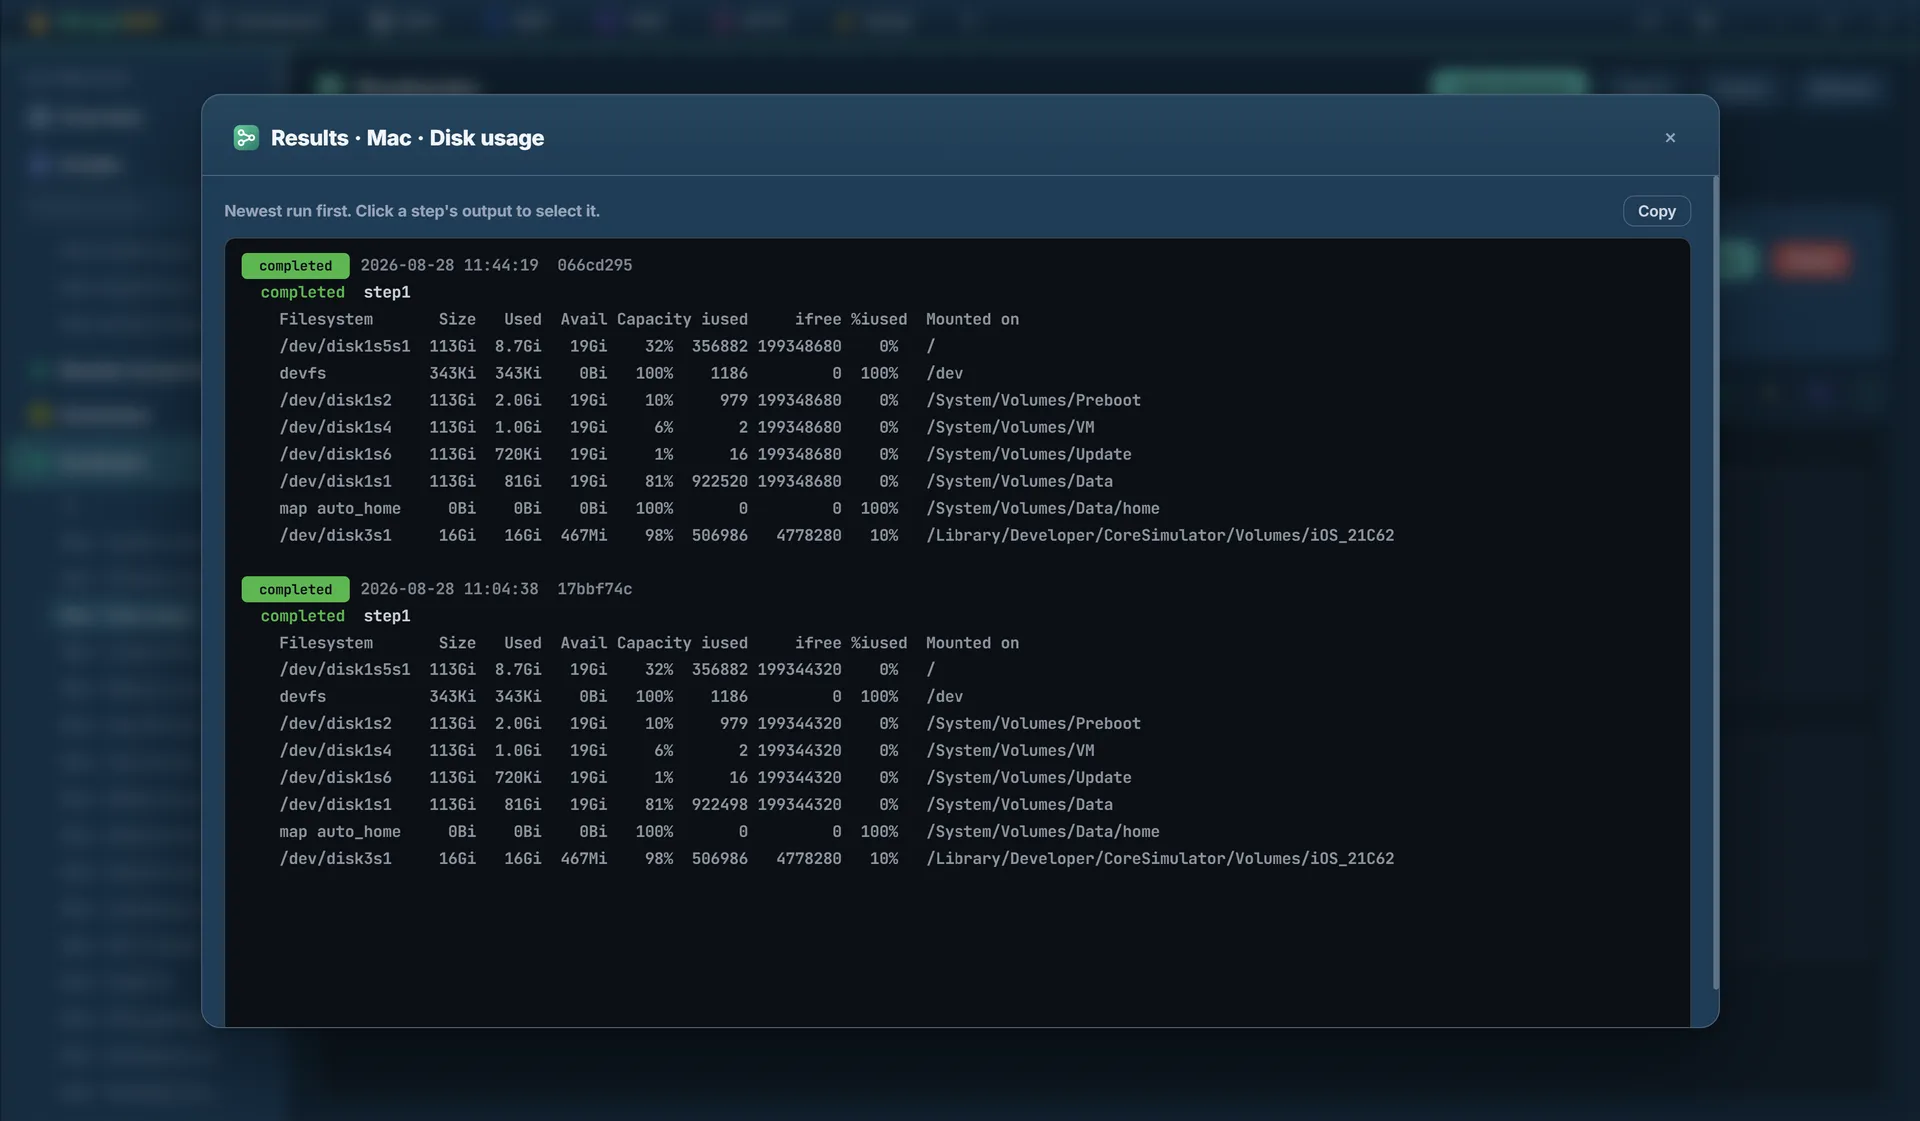This screenshot has width=1920, height=1121.
Task: Click iused value 922520
Action: (719, 481)
